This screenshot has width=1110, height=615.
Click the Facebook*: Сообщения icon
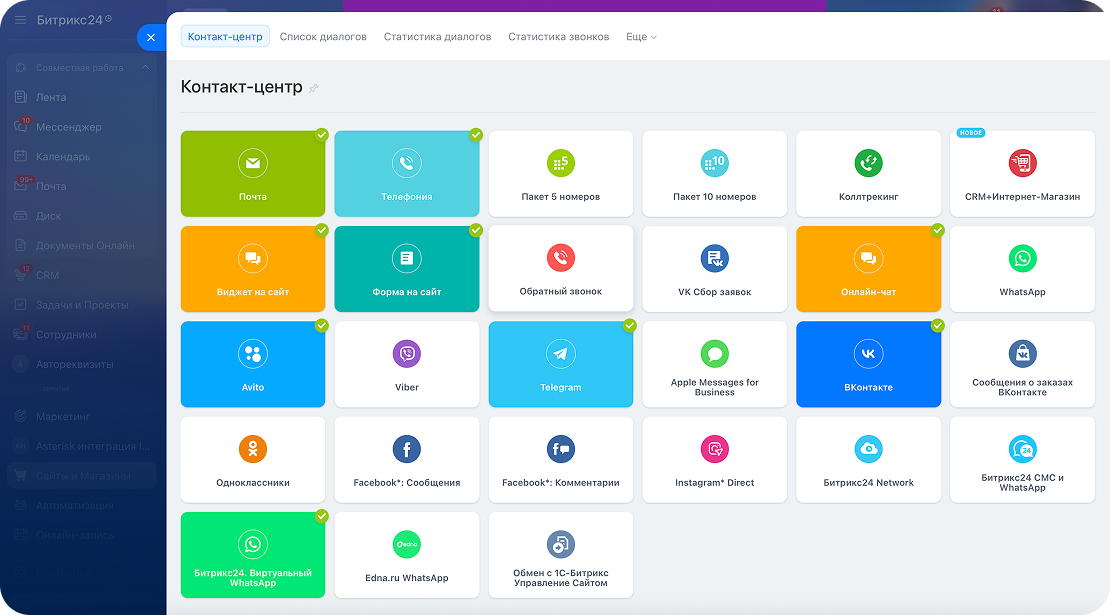pyautogui.click(x=406, y=449)
